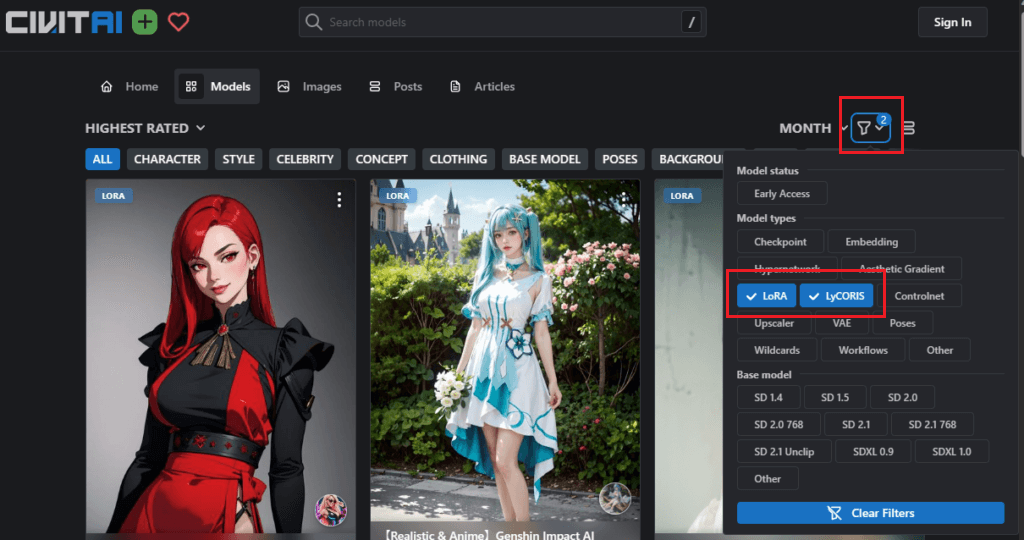
Task: Switch to the Images tab
Action: point(310,86)
